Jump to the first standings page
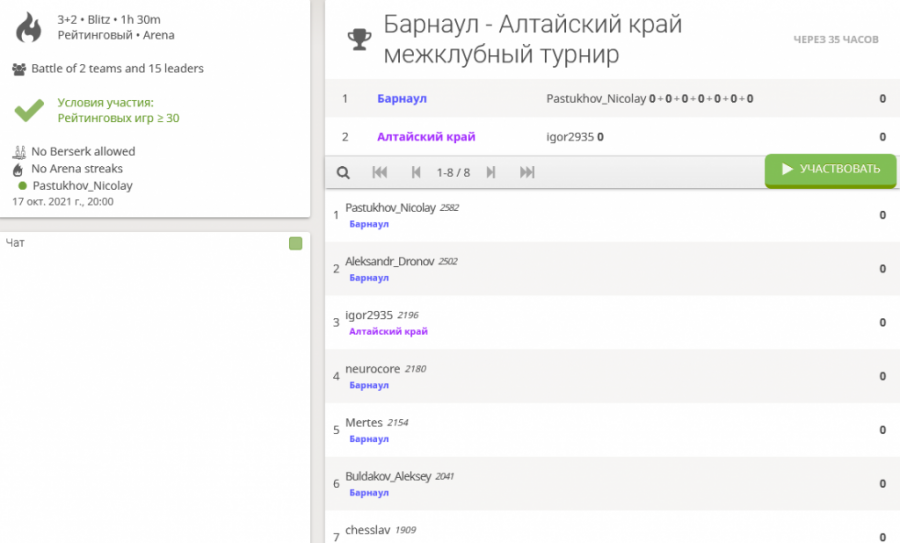Viewport: 900px width, 543px height. coord(380,172)
